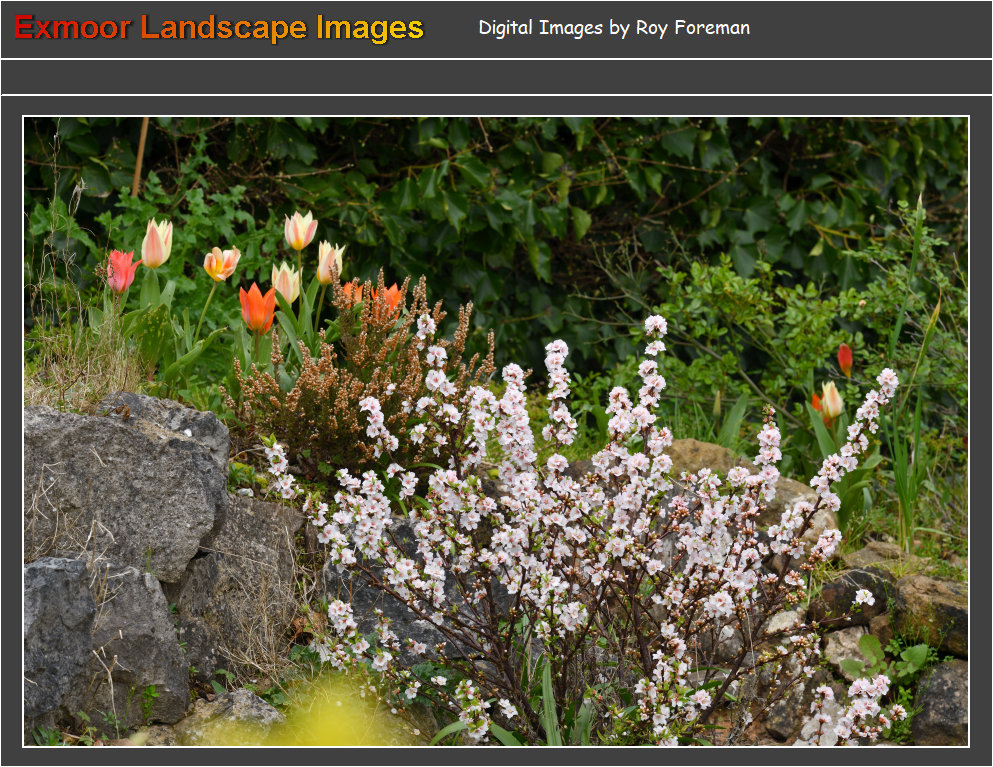Click the mossy rock at the photo's right edge

pos(930,612)
